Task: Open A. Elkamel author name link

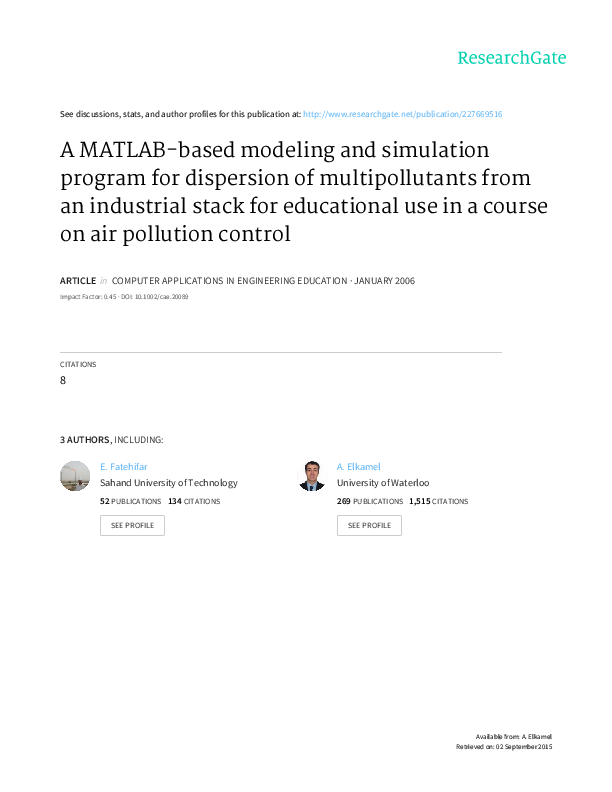Action: point(358,467)
